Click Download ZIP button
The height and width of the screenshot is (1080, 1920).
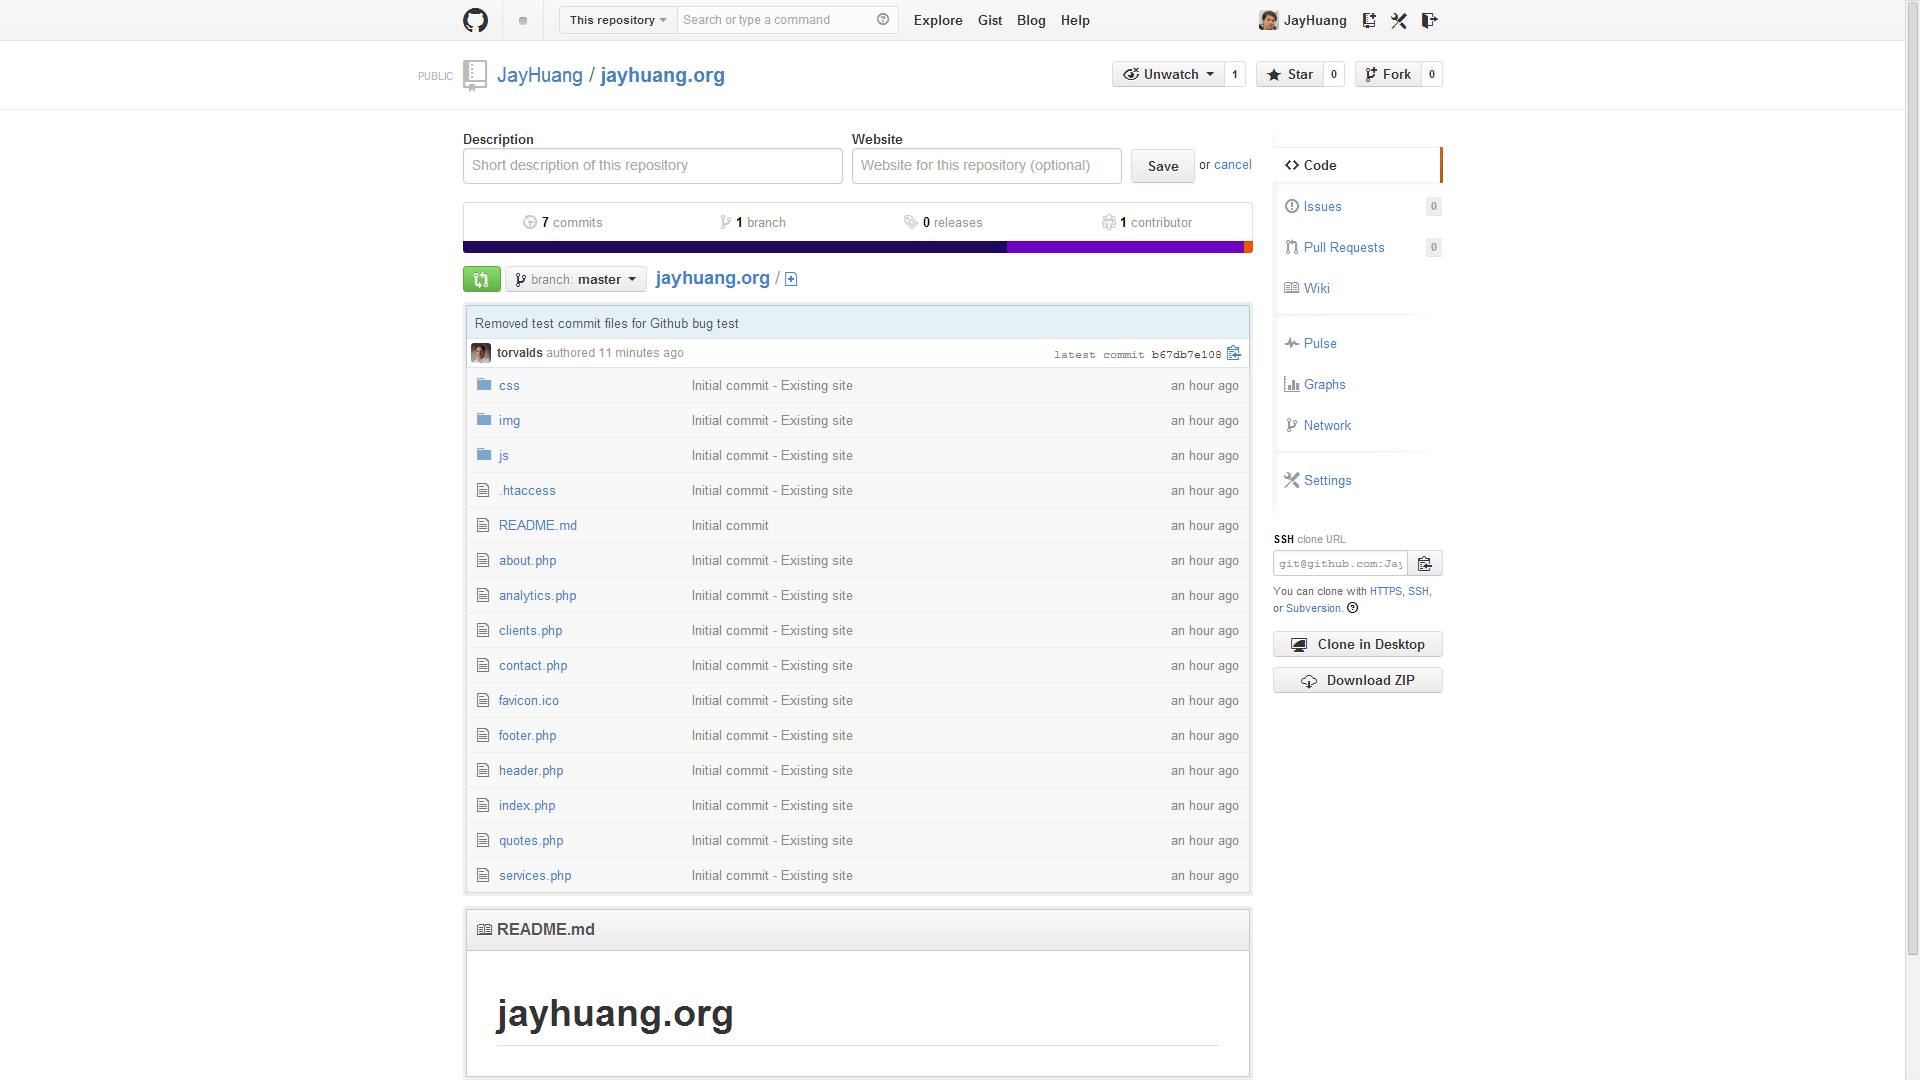click(1358, 681)
